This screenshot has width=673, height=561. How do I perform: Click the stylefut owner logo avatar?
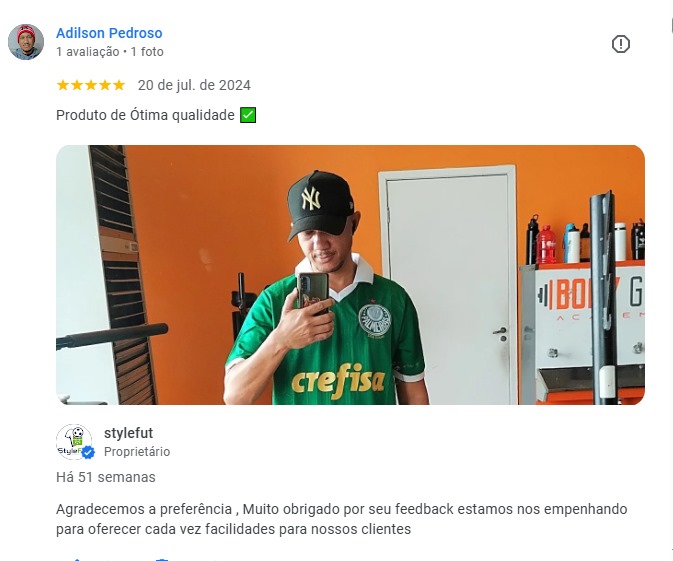tap(74, 442)
